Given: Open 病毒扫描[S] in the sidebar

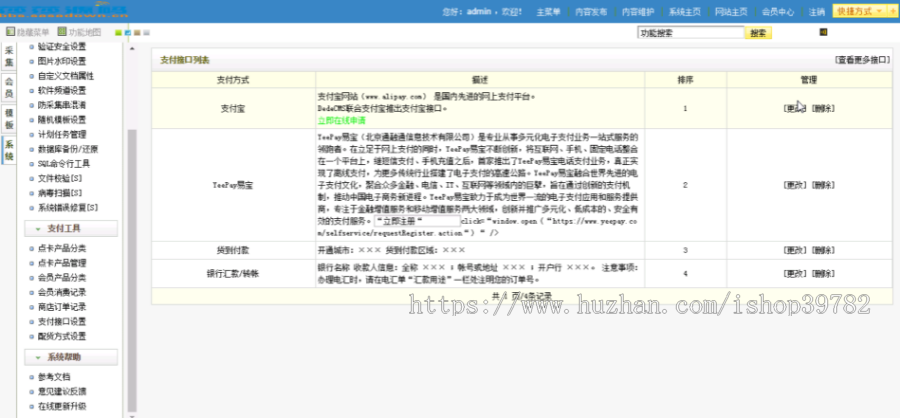Looking at the screenshot, I should tap(60, 193).
